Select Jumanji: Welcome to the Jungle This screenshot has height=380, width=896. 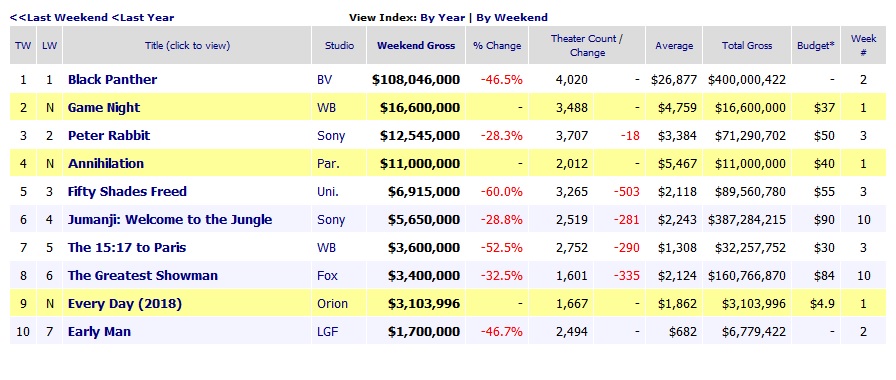click(170, 219)
